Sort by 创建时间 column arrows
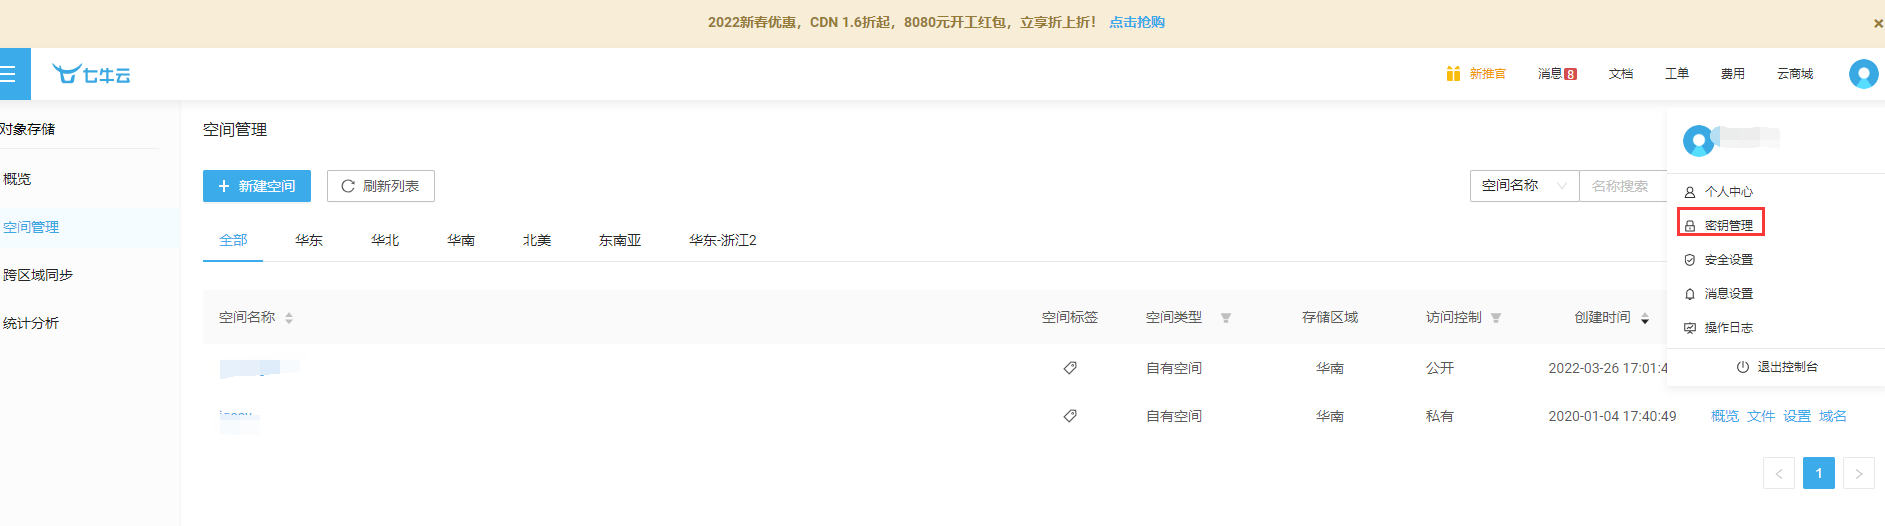 pos(1645,318)
